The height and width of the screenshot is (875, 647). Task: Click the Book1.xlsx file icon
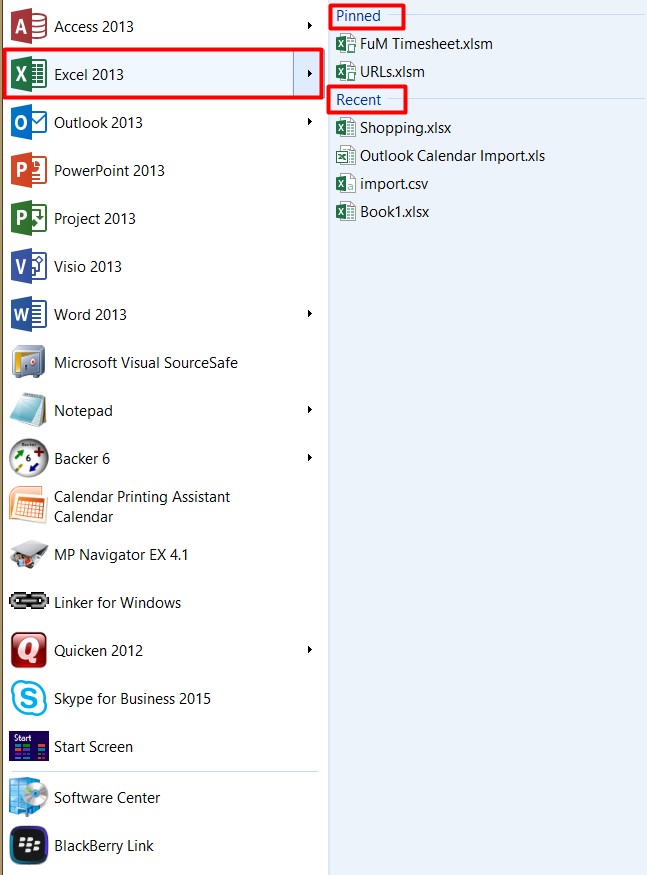(346, 211)
